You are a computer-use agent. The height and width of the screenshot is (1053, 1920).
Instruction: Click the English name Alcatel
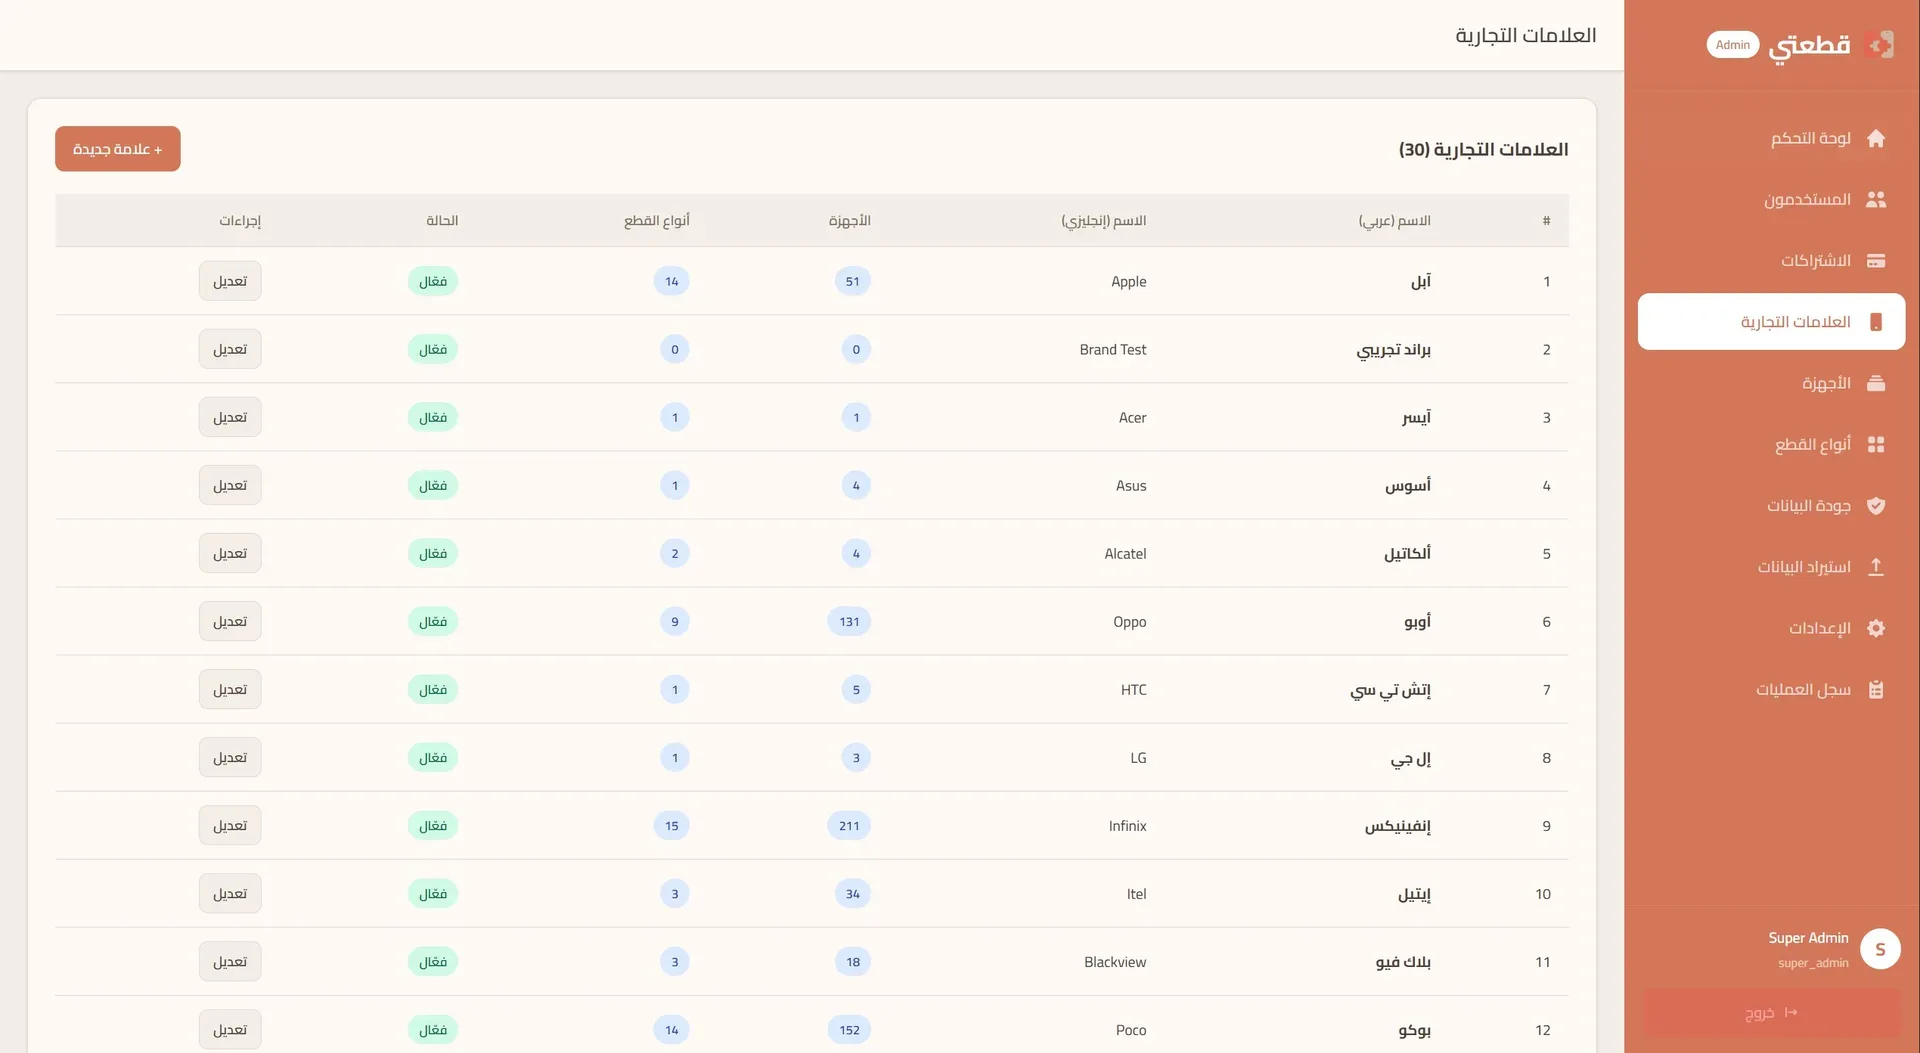(x=1125, y=553)
